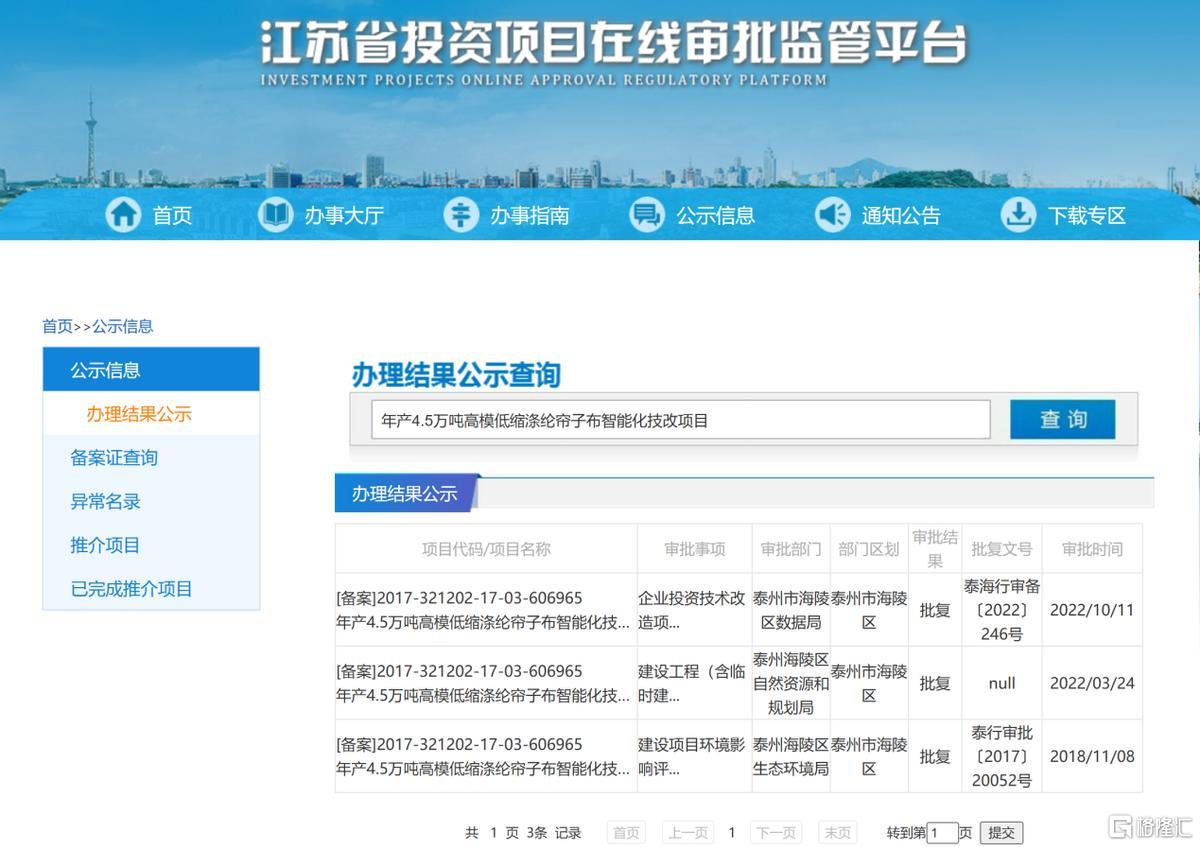This screenshot has height=847, width=1200.
Task: Select 办理结果公示 in the sidebar
Action: point(139,414)
